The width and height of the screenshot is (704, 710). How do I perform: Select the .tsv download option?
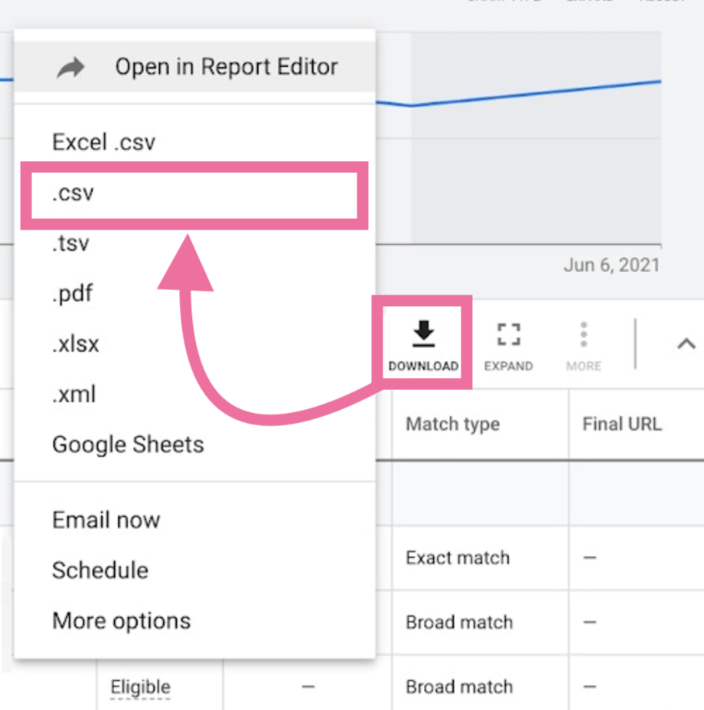(195, 244)
